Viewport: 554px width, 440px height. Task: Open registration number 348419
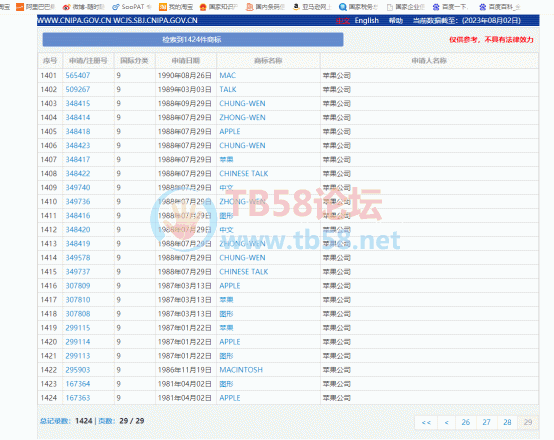[78, 244]
